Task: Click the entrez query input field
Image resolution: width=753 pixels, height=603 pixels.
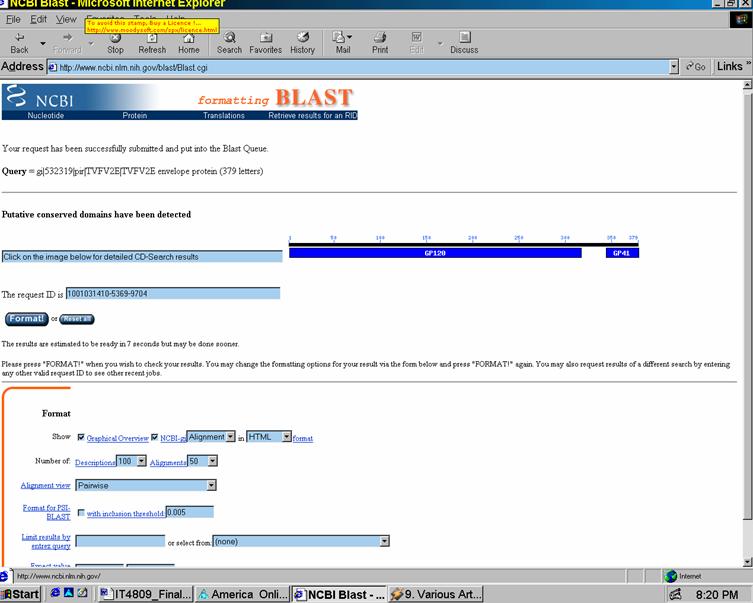Action: [120, 542]
